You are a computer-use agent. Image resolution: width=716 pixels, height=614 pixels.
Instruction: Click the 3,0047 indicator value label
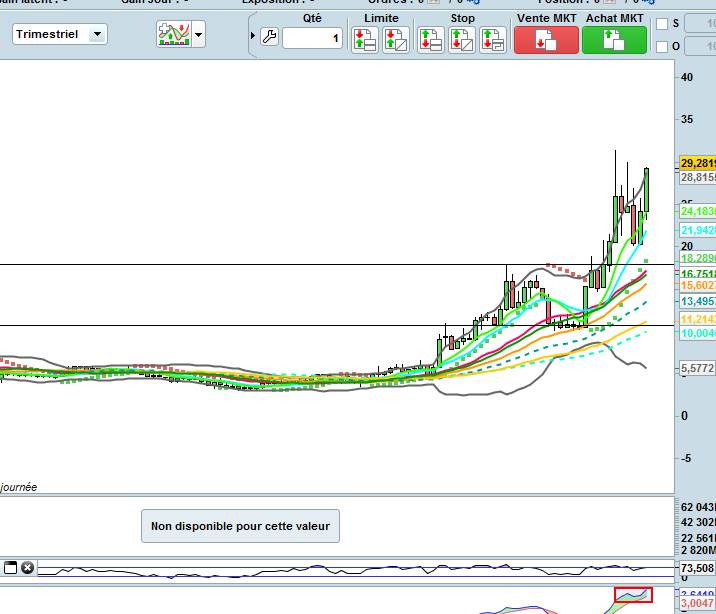click(x=697, y=604)
